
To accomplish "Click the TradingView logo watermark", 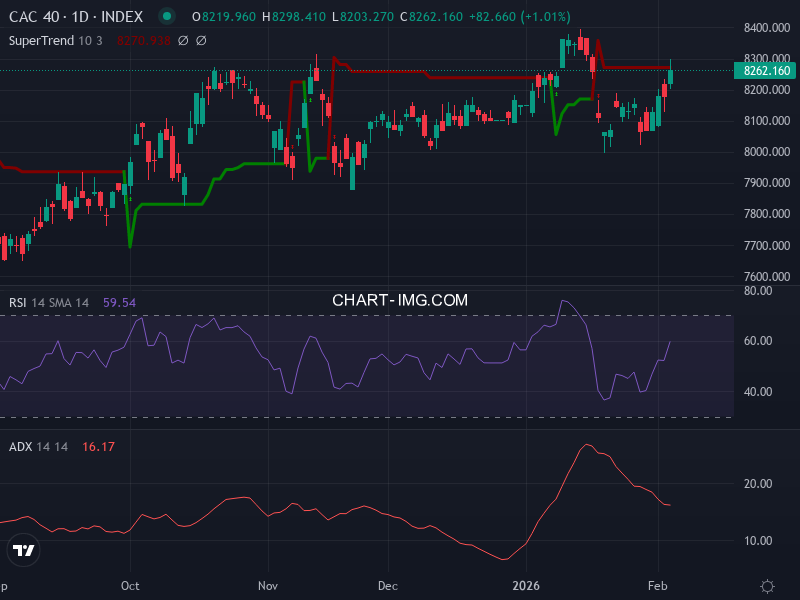I will (x=22, y=550).
